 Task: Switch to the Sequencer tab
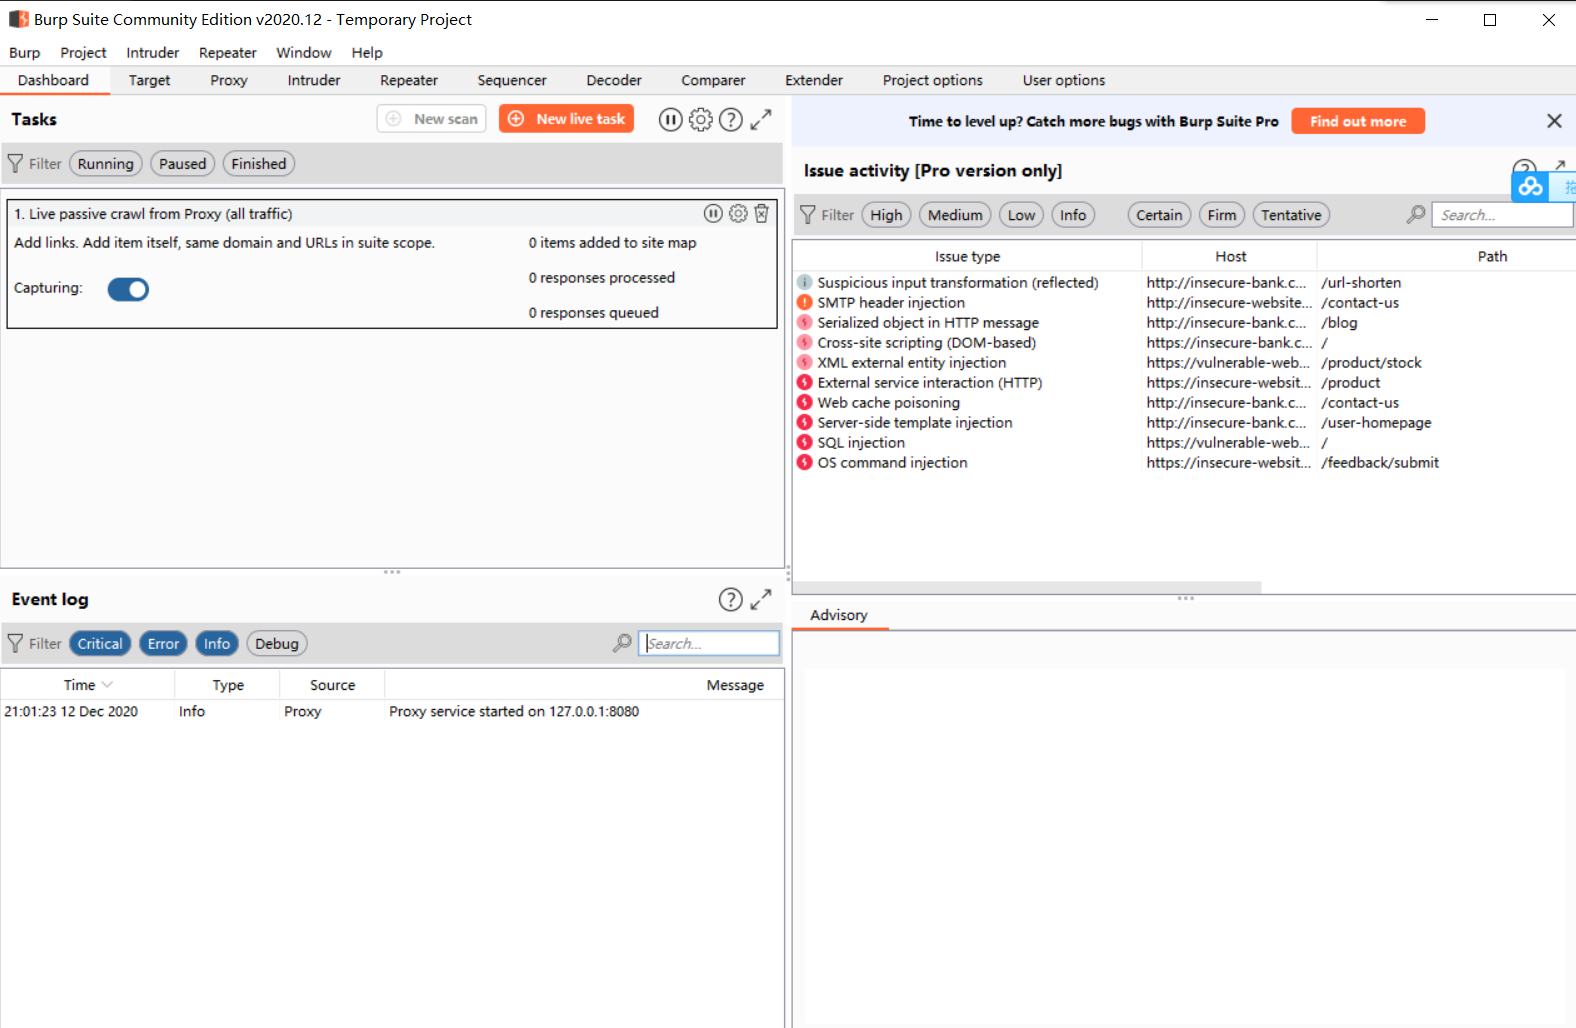coord(512,80)
